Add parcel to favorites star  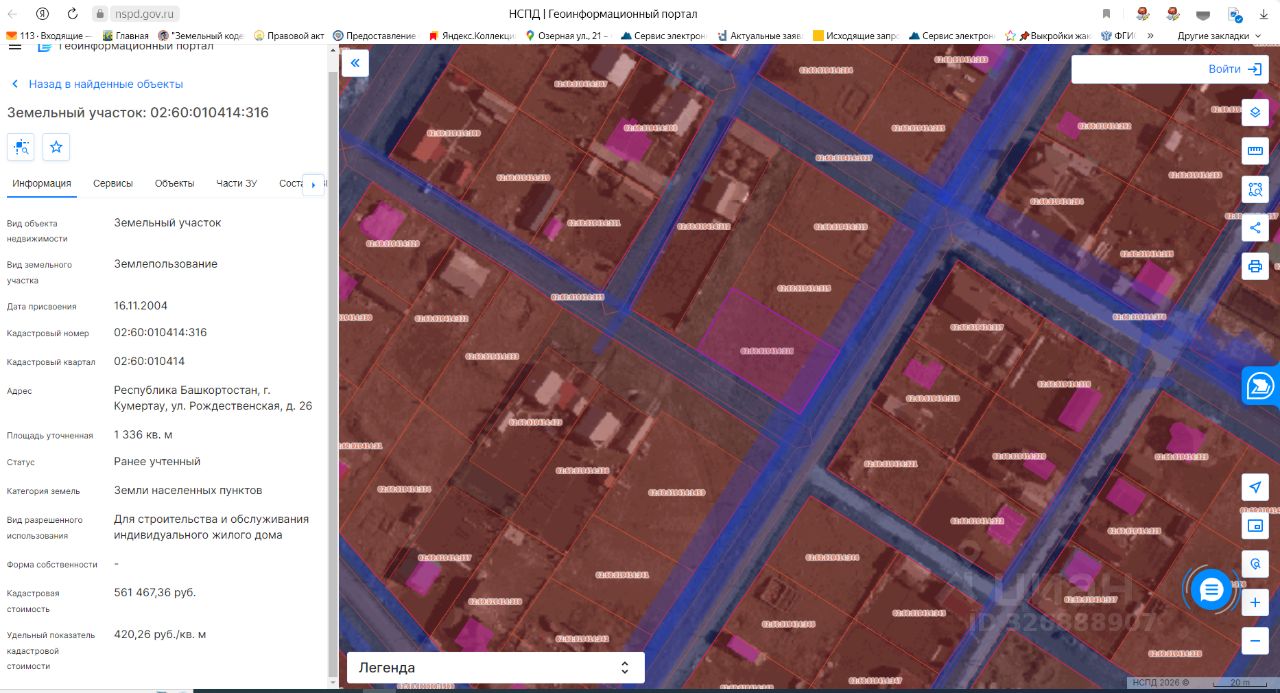[56, 147]
